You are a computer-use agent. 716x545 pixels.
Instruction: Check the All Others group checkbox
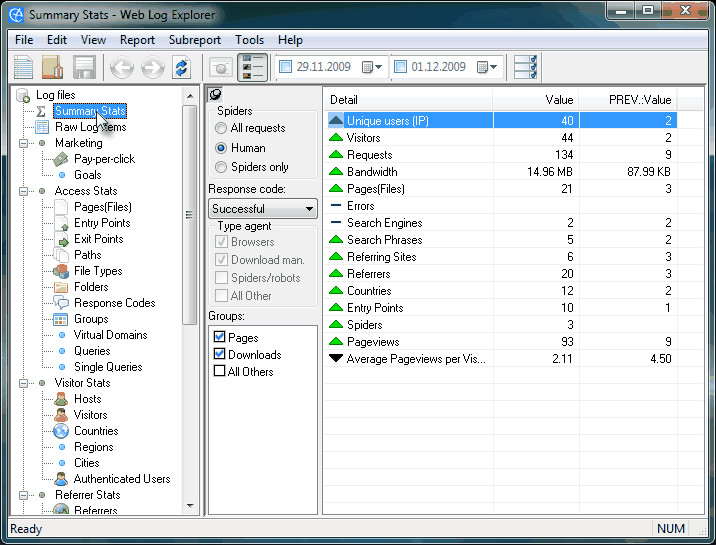219,371
